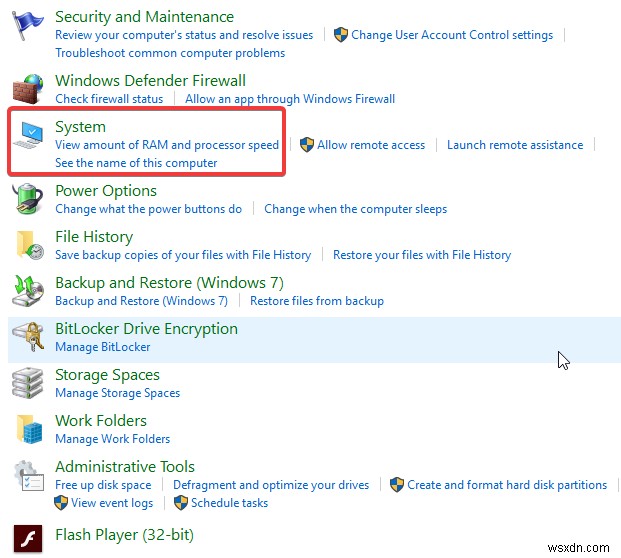This screenshot has width=621, height=558.
Task: Click shield icon beside Schedule tasks
Action: point(181,503)
